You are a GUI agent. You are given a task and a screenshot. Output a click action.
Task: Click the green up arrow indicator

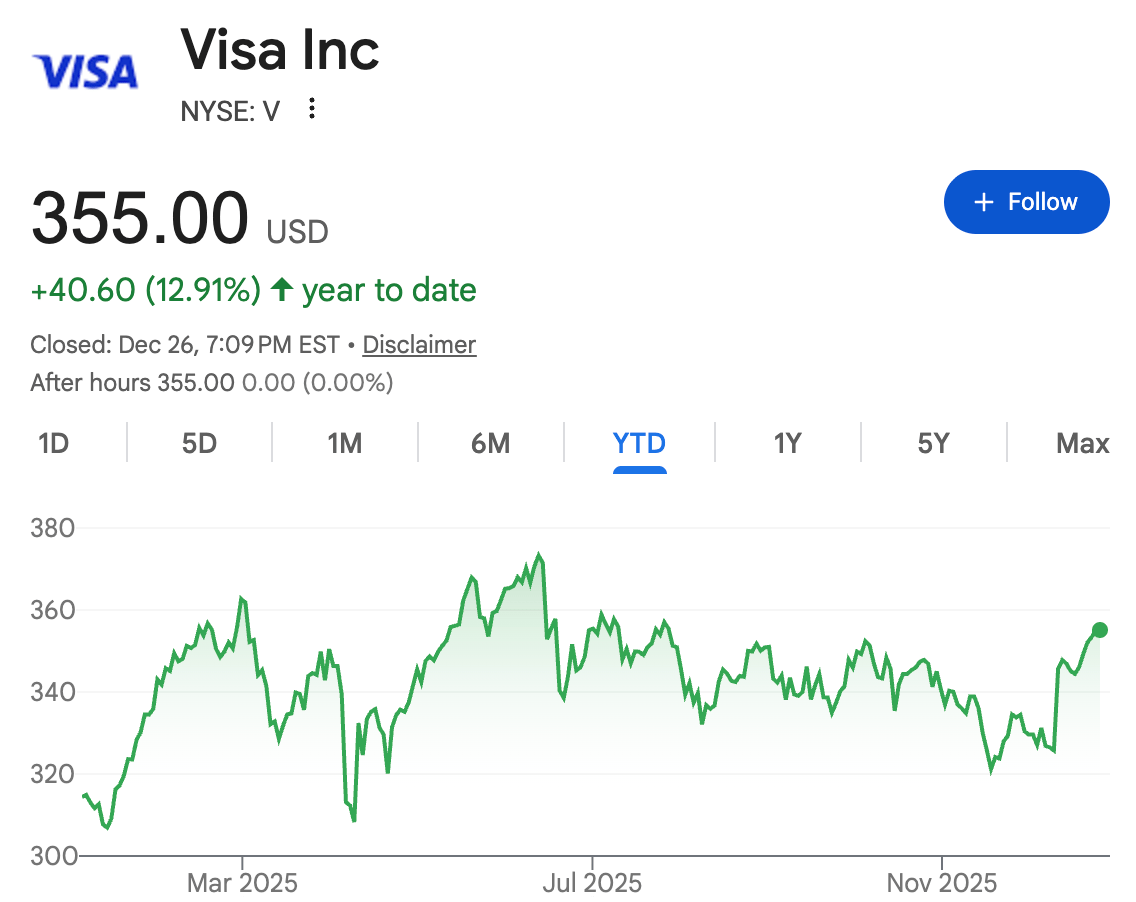[282, 290]
